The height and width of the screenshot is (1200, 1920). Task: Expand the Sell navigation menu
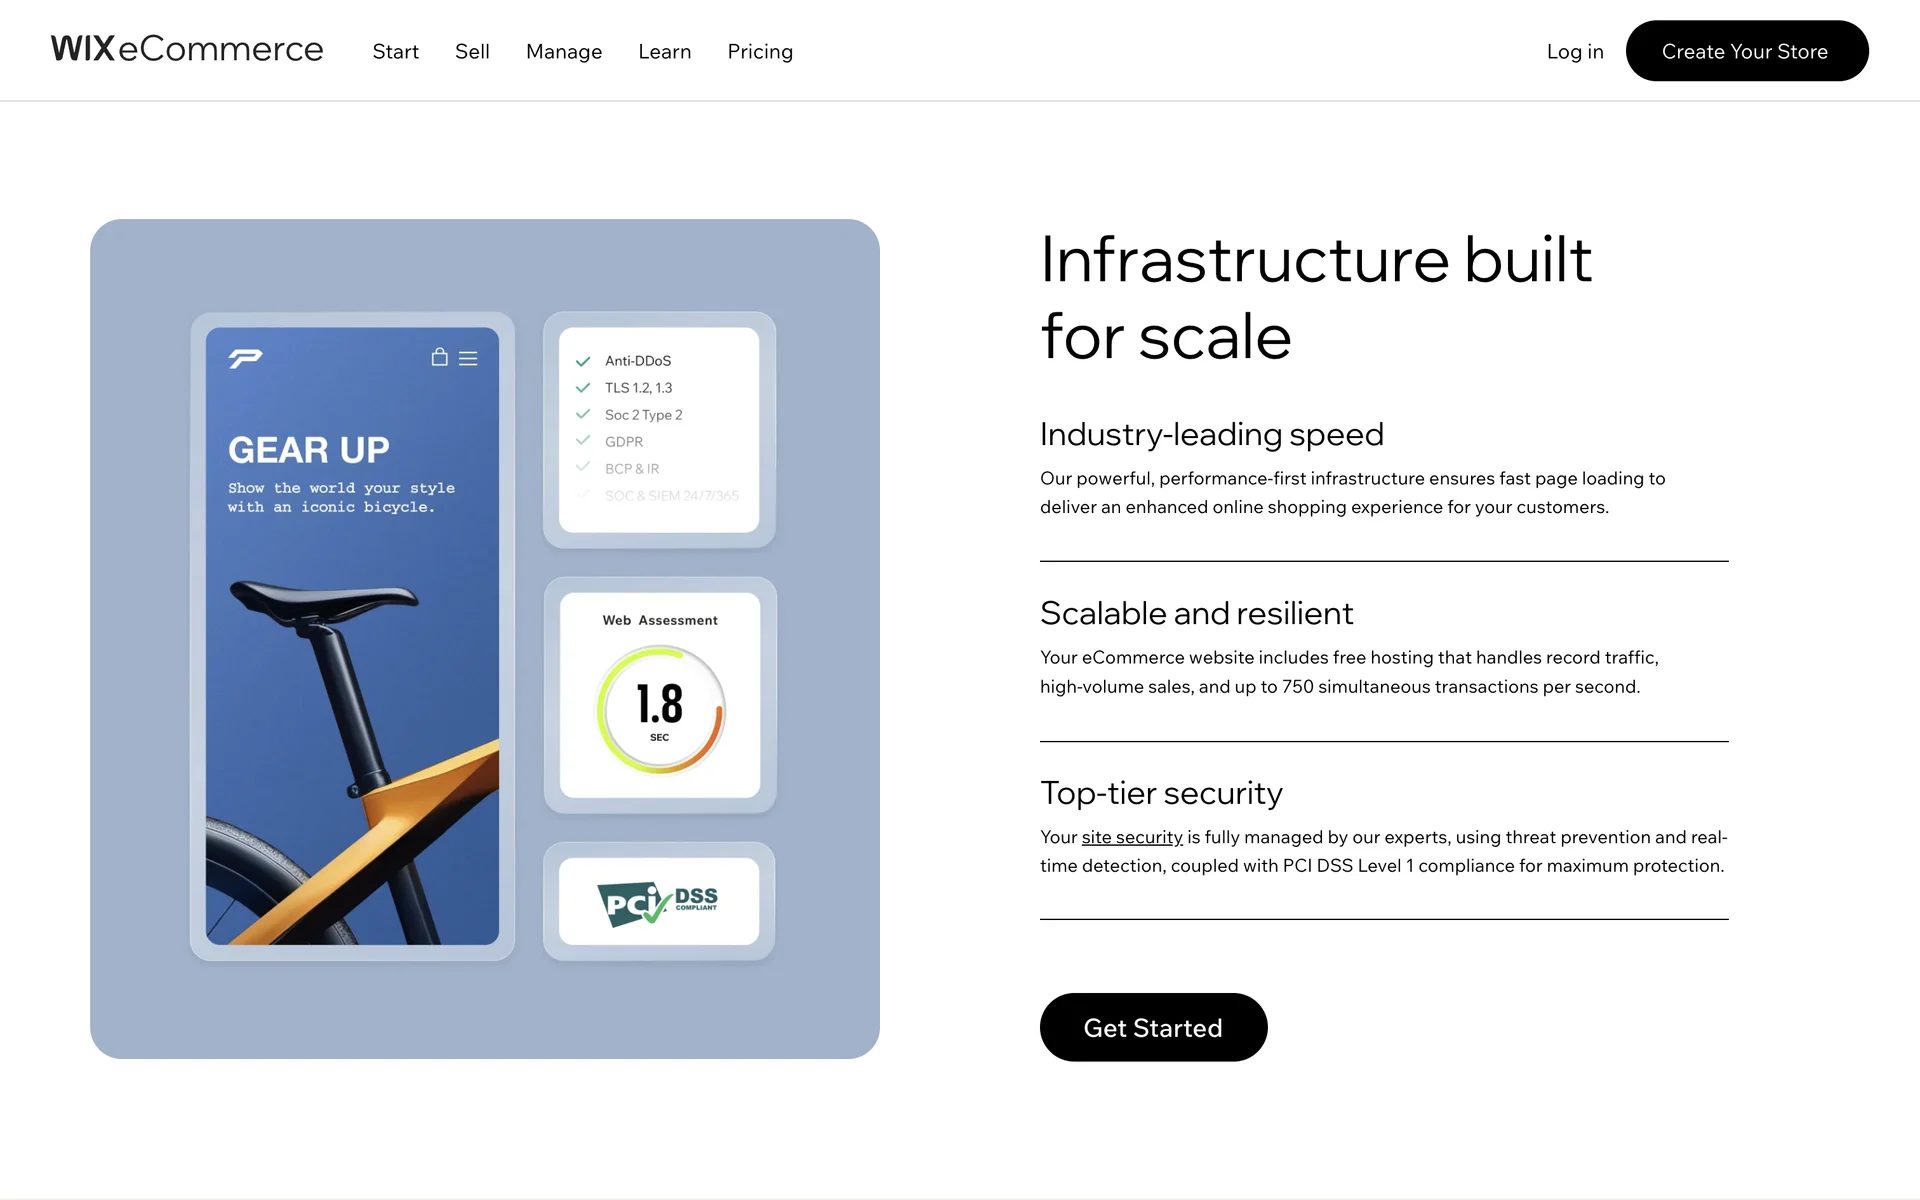click(x=472, y=51)
